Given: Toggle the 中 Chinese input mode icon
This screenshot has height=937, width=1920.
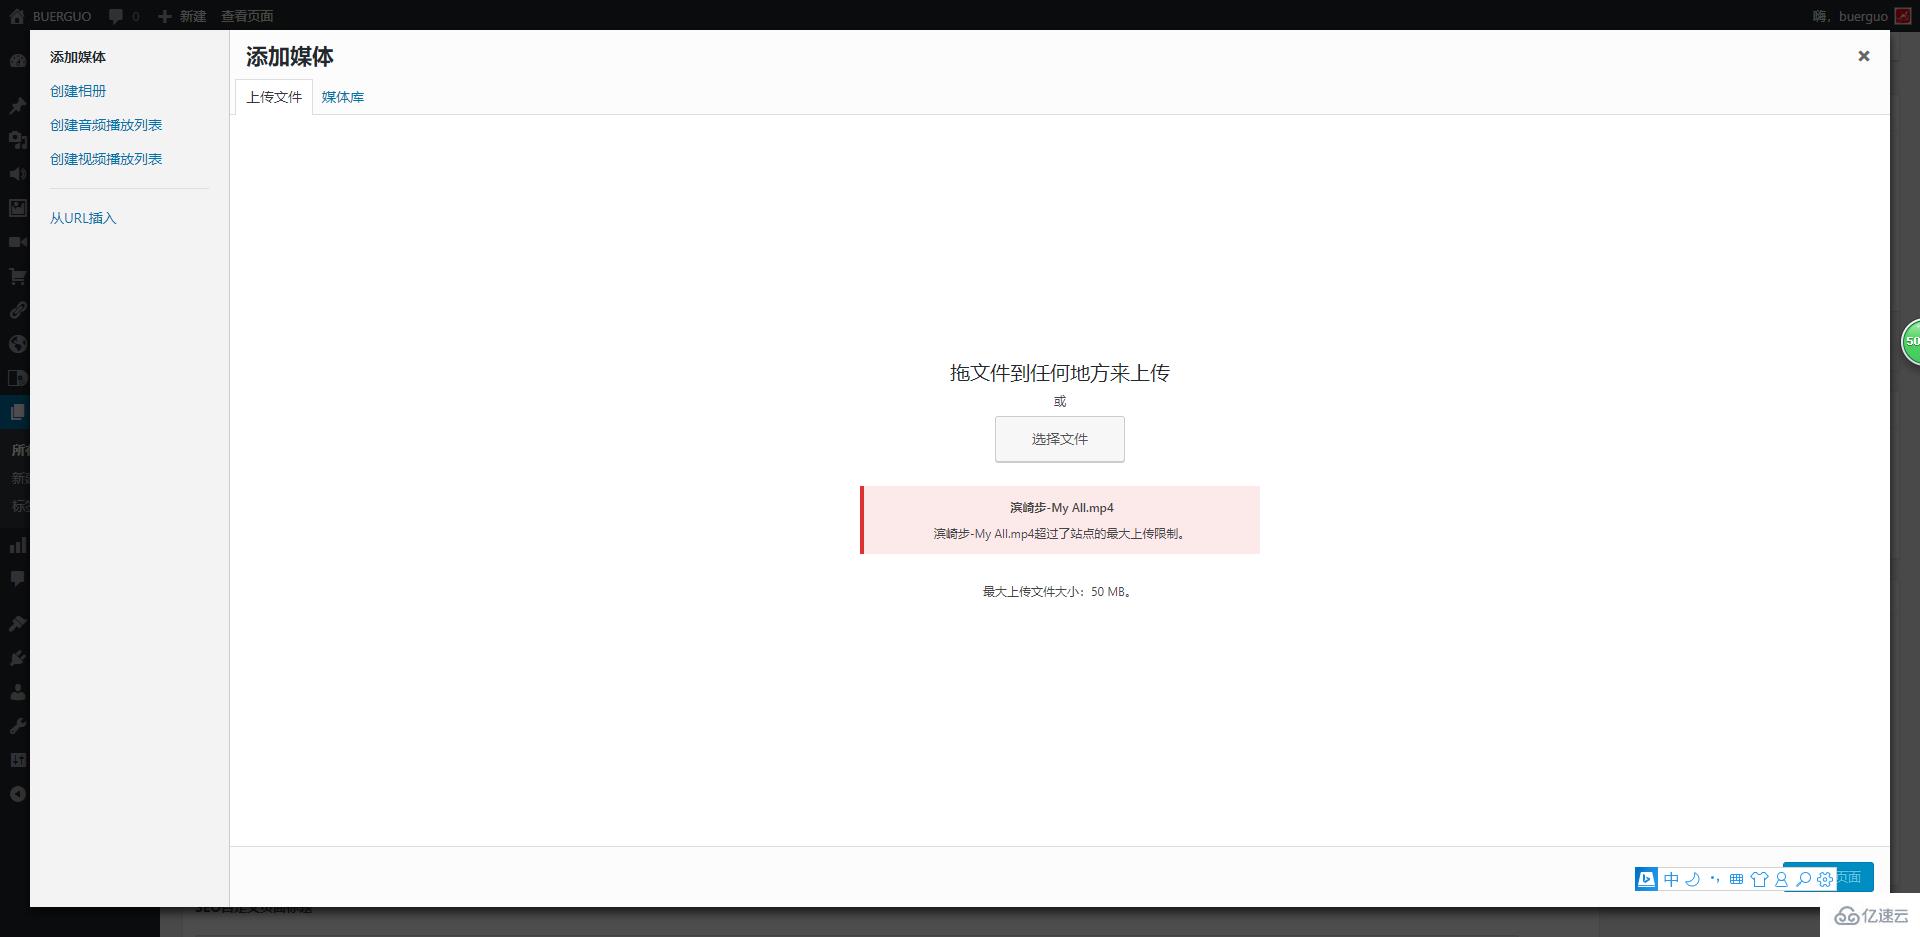Looking at the screenshot, I should pyautogui.click(x=1671, y=879).
